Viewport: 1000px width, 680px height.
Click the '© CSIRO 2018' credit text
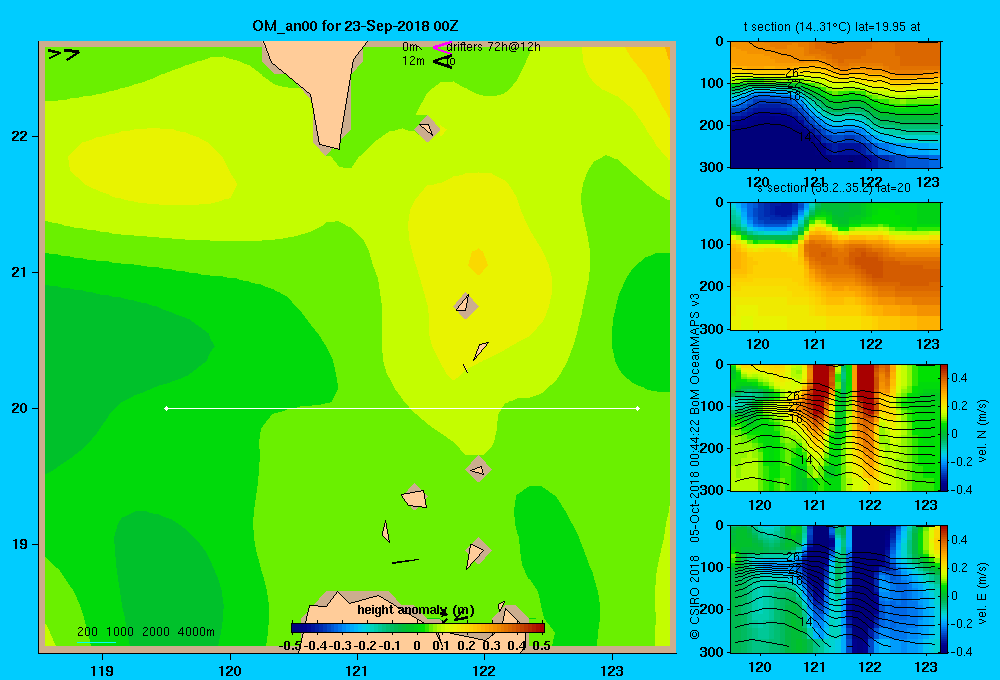coord(695,597)
